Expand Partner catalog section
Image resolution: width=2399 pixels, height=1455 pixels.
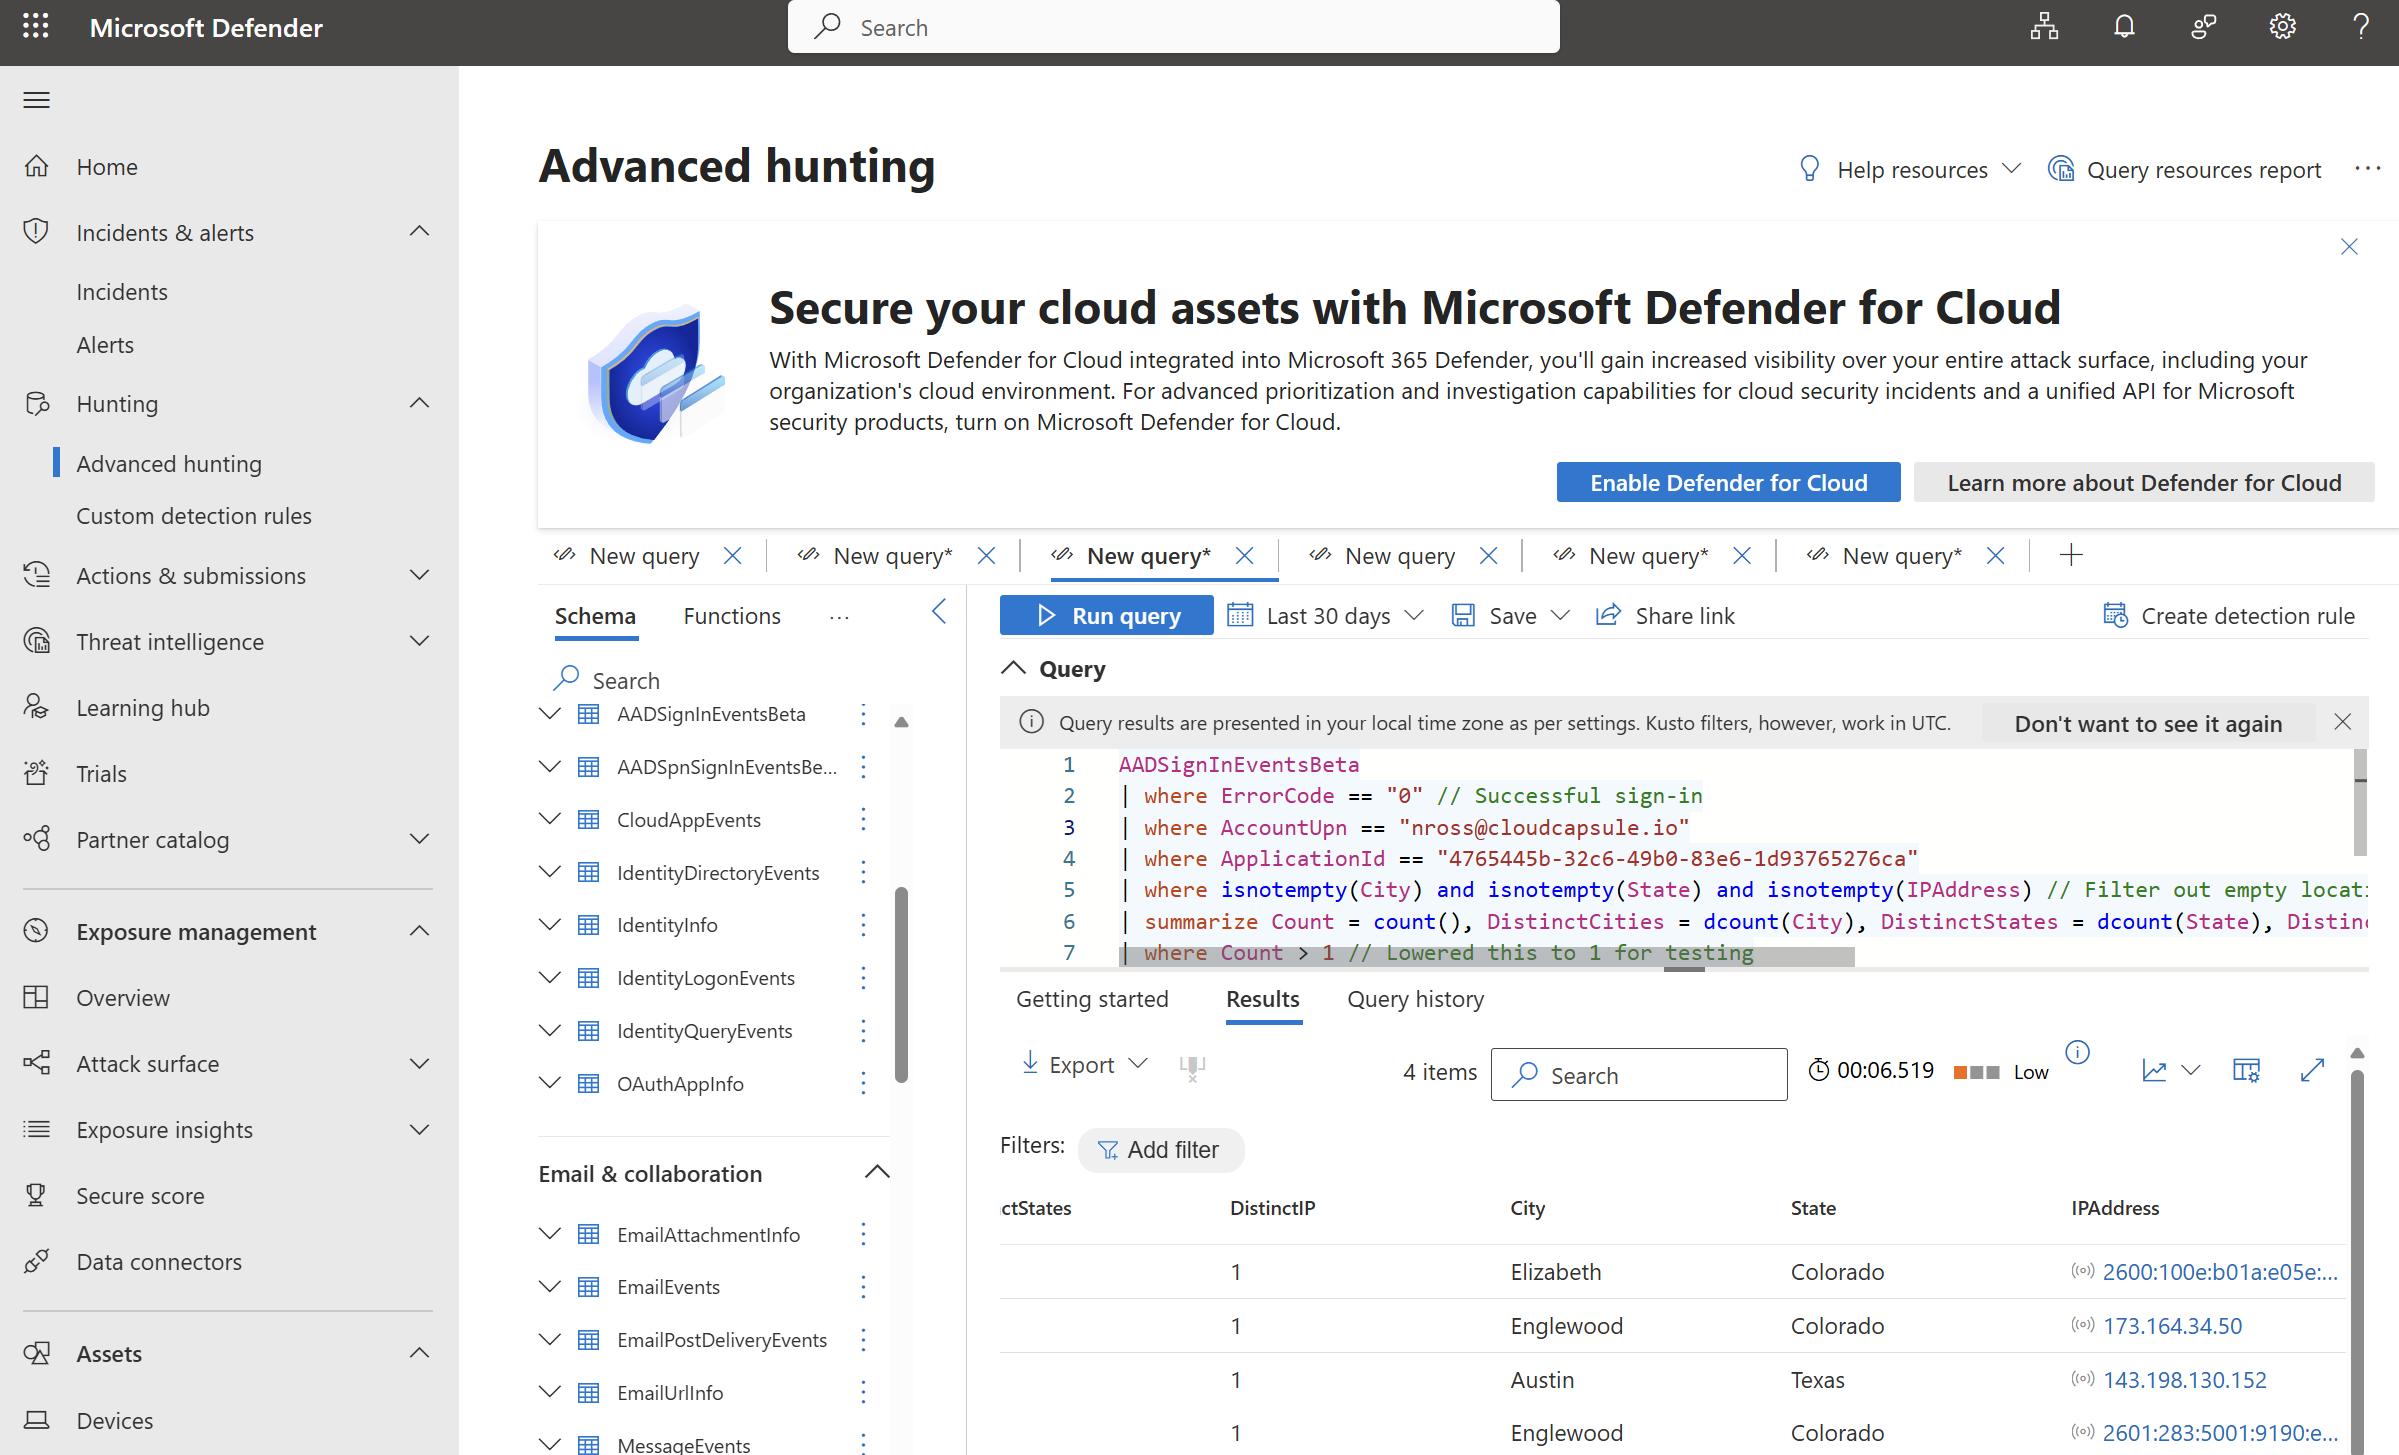click(420, 839)
